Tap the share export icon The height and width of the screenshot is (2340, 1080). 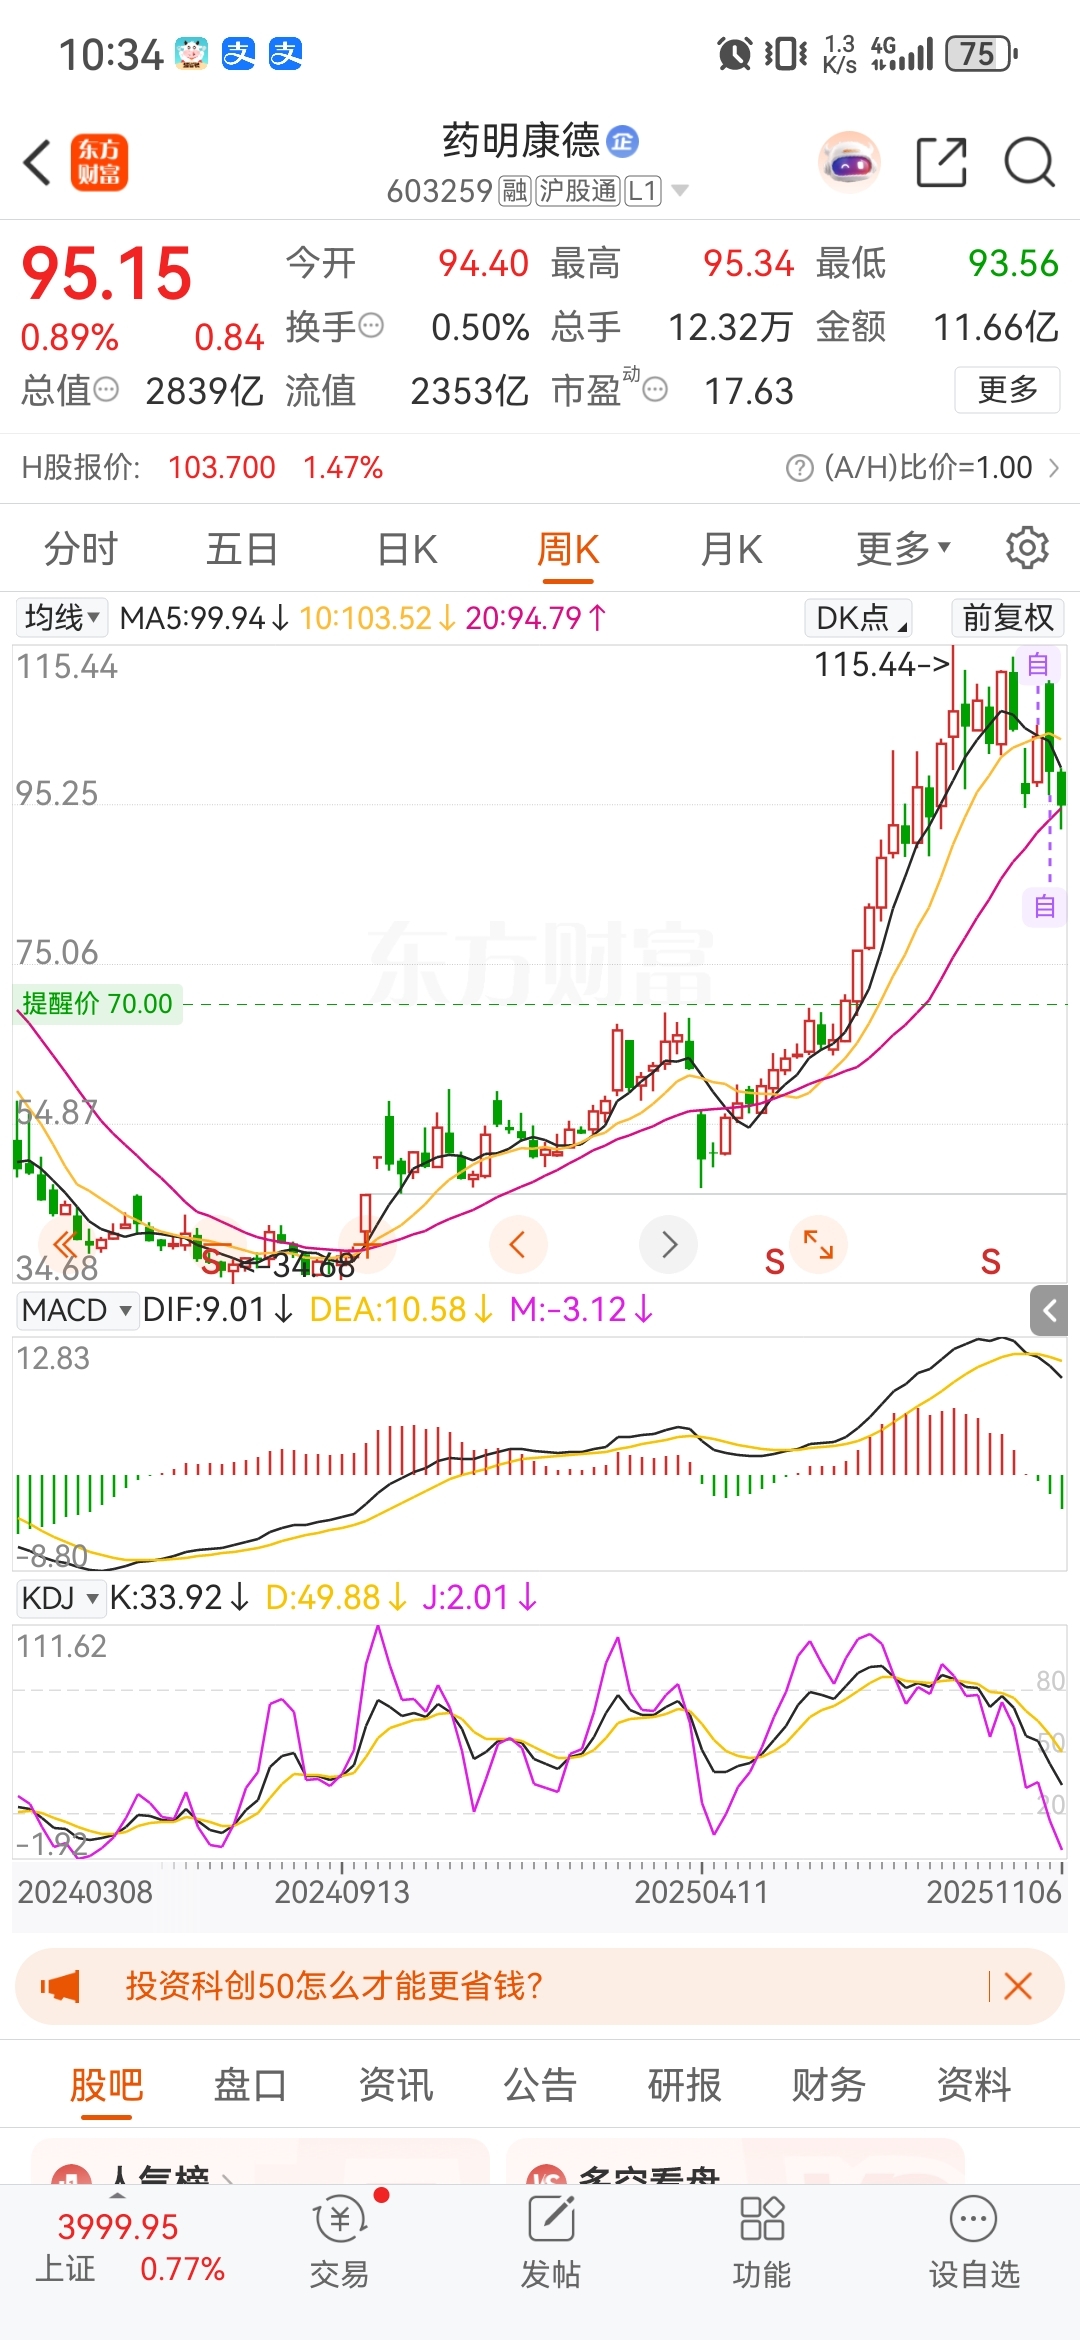[942, 162]
